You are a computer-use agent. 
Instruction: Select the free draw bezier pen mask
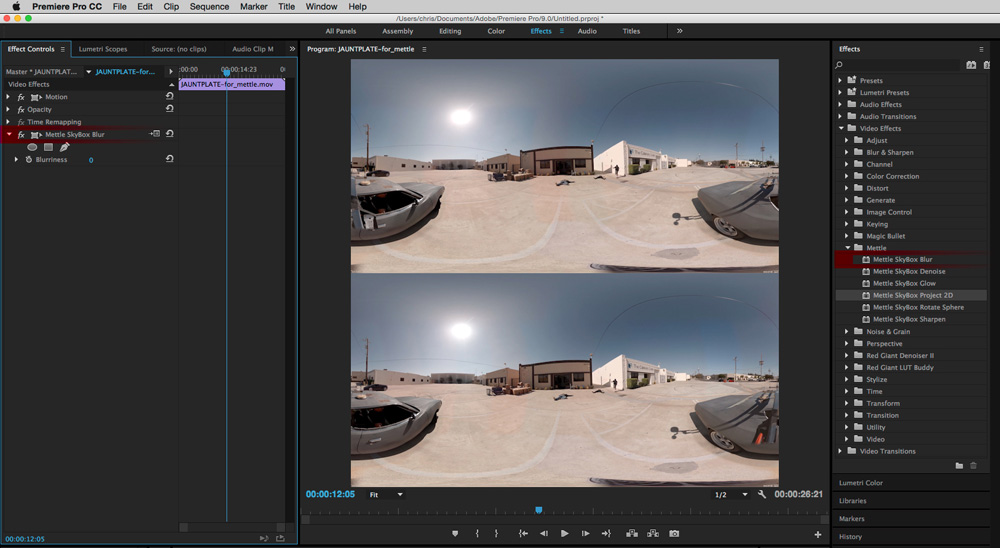tap(64, 147)
